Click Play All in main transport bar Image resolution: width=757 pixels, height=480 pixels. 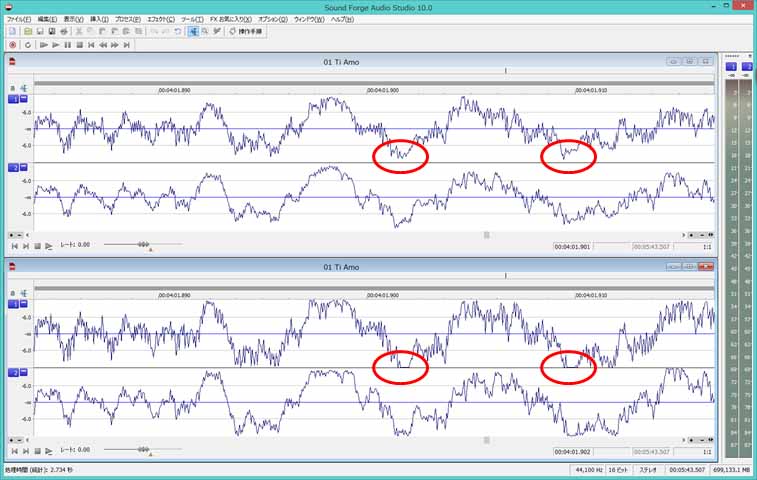click(x=43, y=45)
